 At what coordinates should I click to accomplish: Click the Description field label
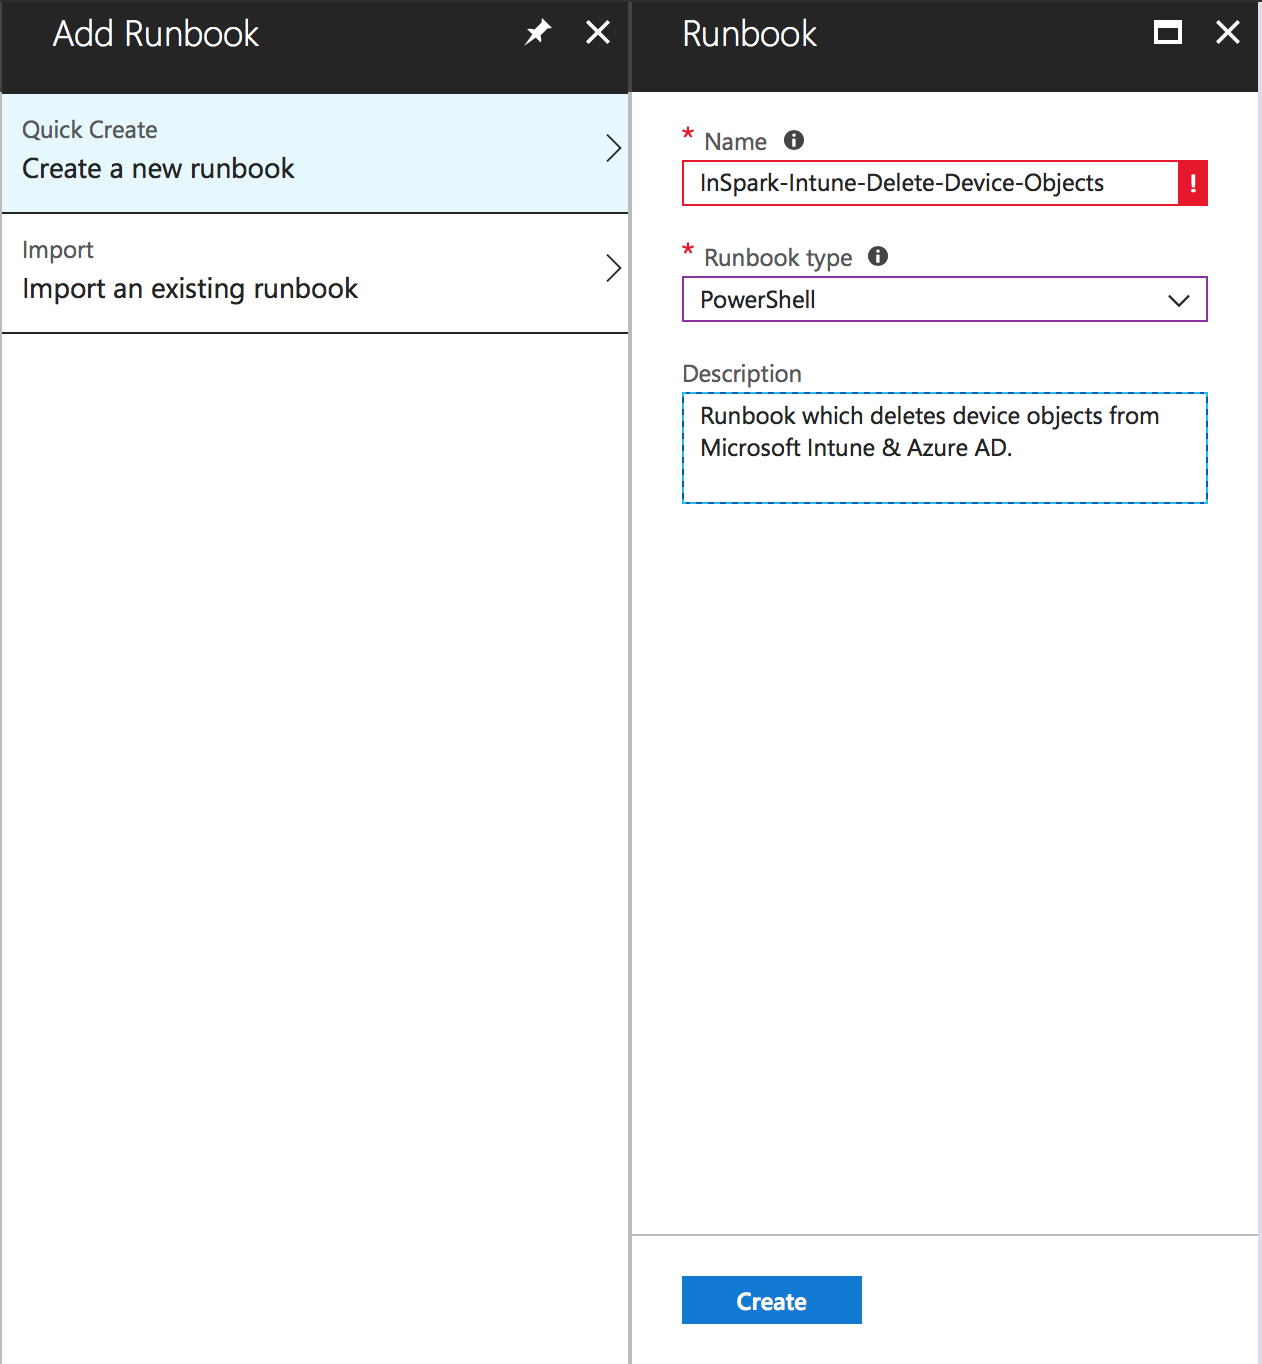[x=742, y=374]
